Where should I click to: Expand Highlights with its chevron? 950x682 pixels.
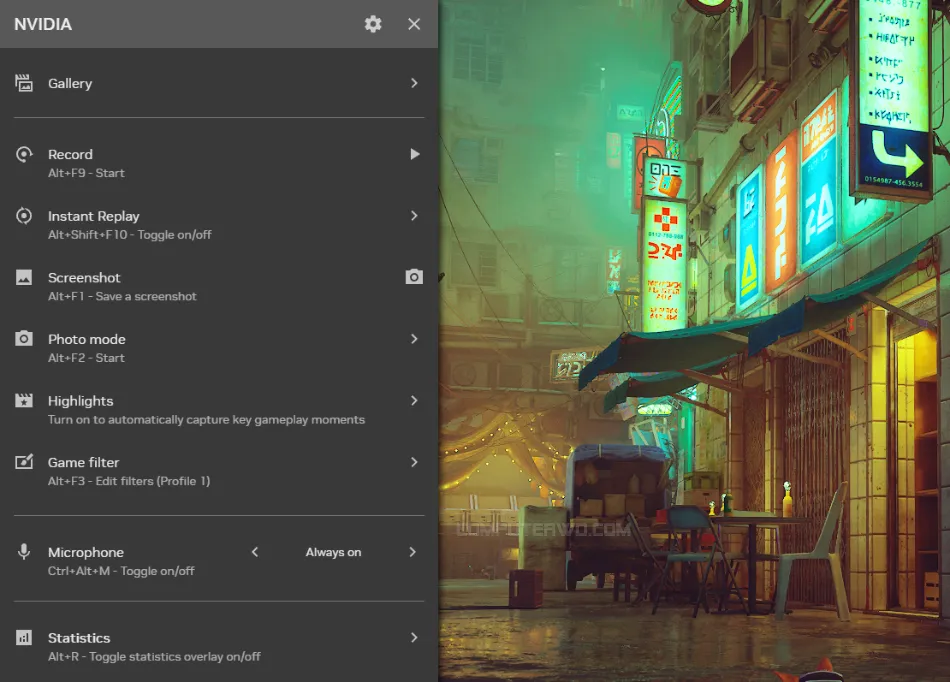tap(414, 400)
